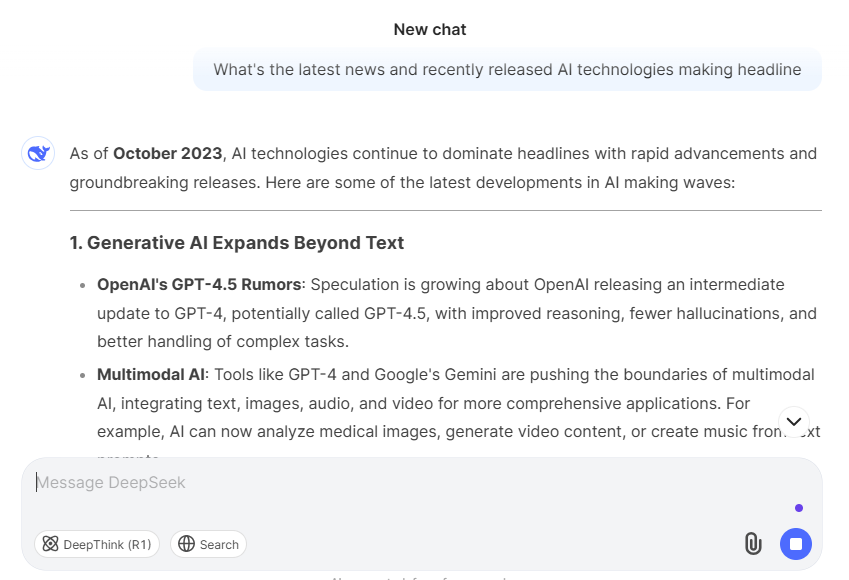
Task: Focus the Message DeepSeek input field
Action: point(400,483)
